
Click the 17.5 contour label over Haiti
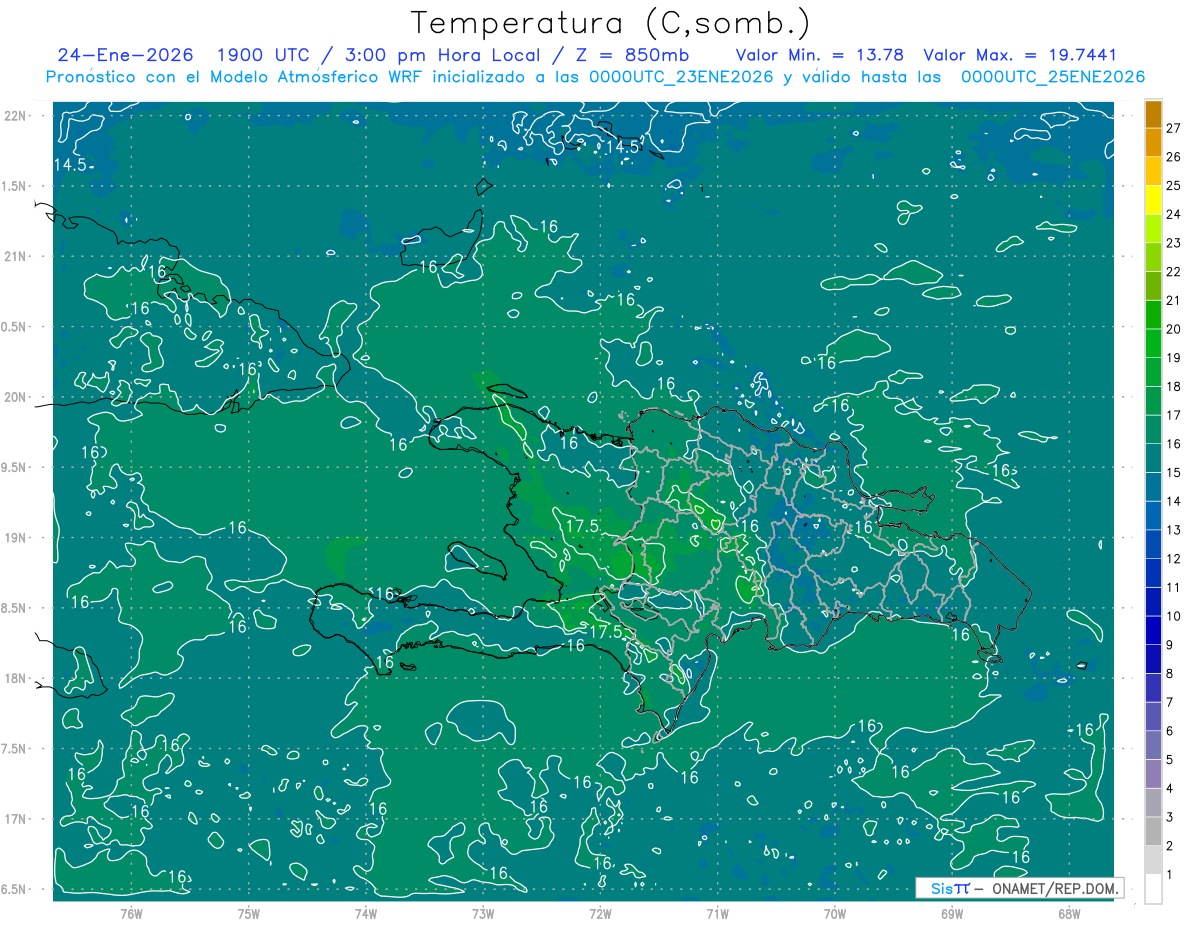(x=581, y=525)
